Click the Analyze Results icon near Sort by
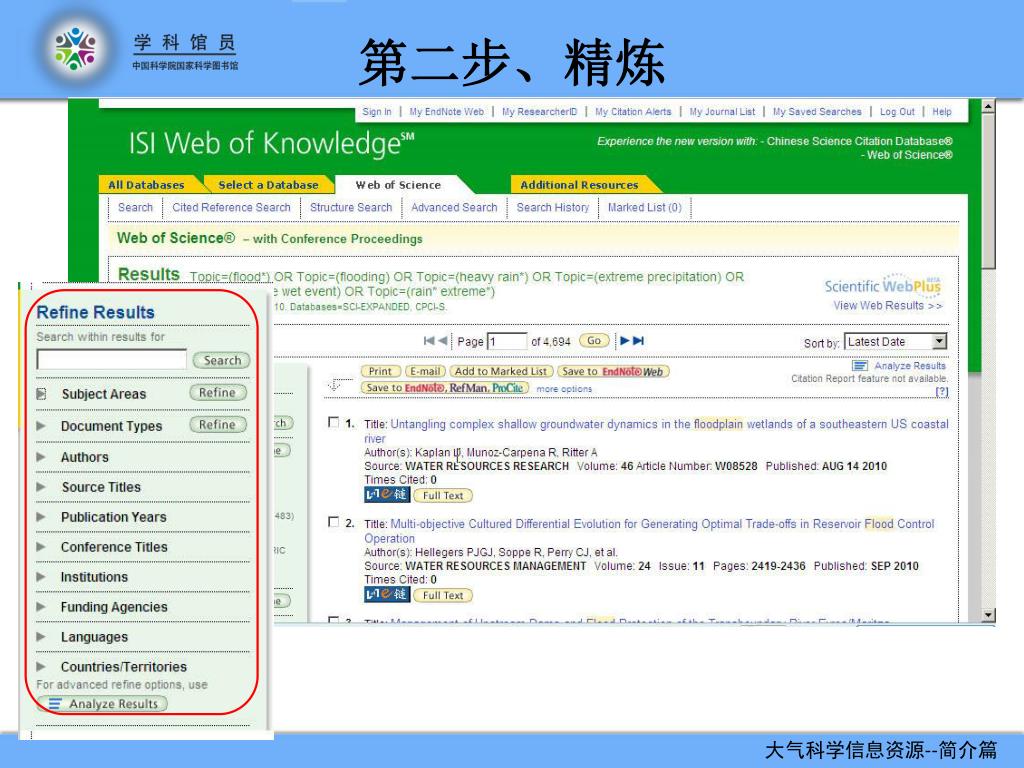The width and height of the screenshot is (1024, 768). tap(860, 366)
